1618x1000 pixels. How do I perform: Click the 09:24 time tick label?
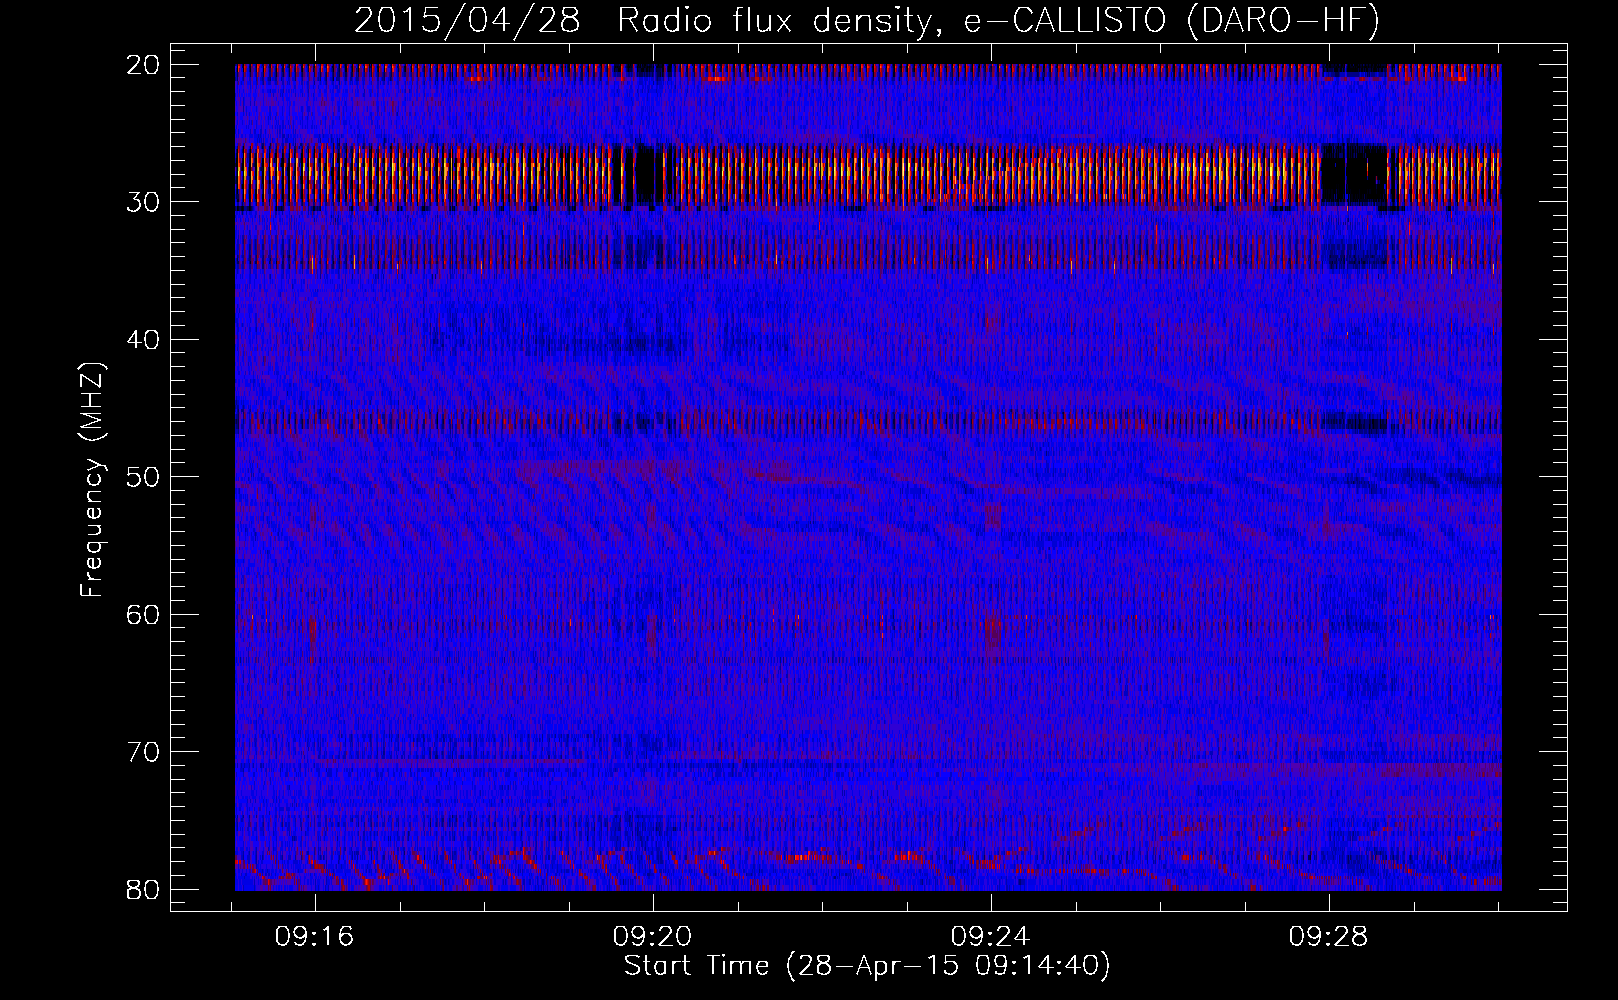pos(991,937)
